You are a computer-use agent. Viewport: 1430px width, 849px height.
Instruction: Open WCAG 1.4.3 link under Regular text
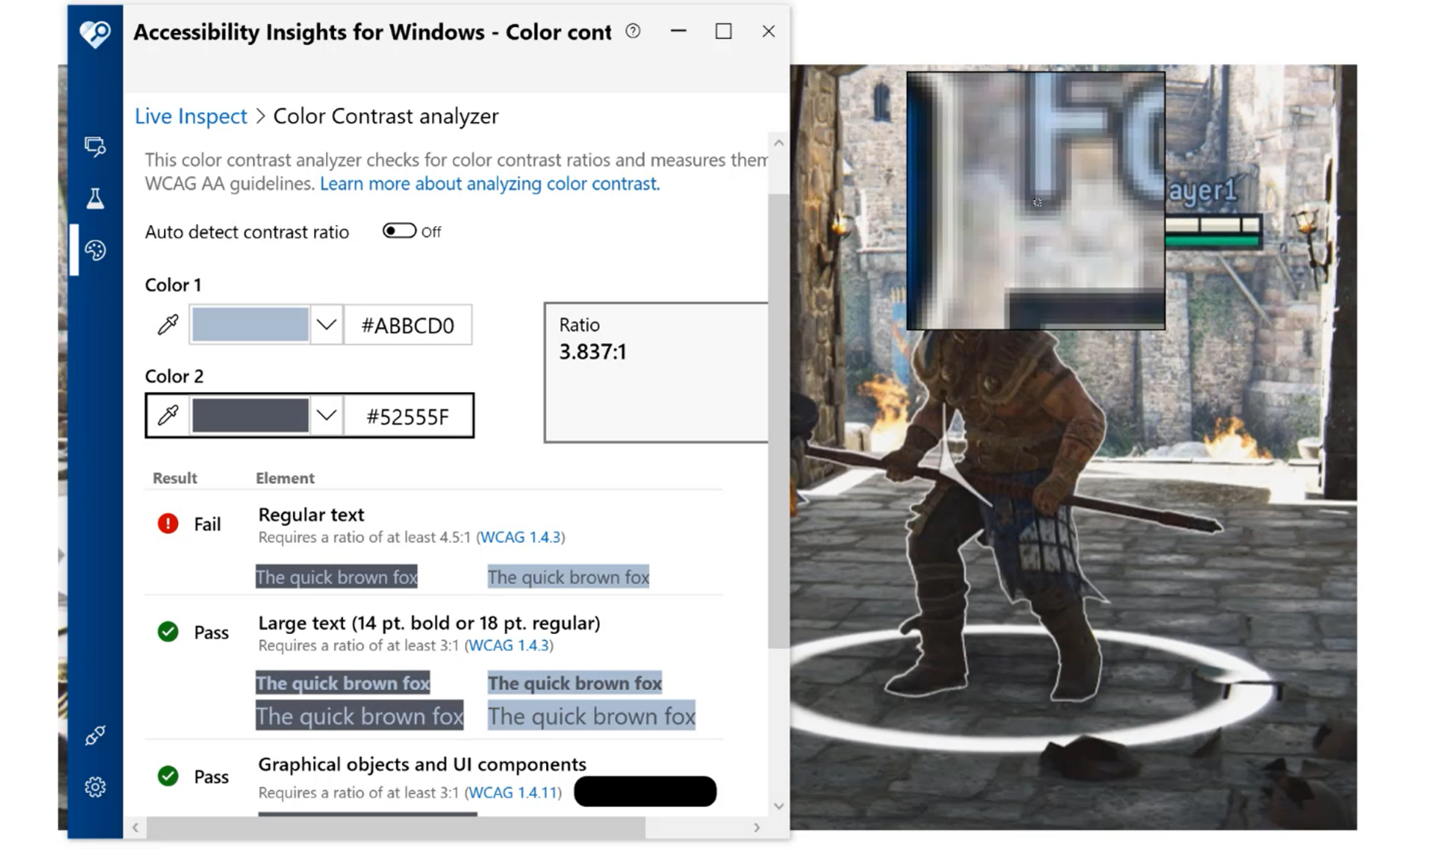coord(521,537)
